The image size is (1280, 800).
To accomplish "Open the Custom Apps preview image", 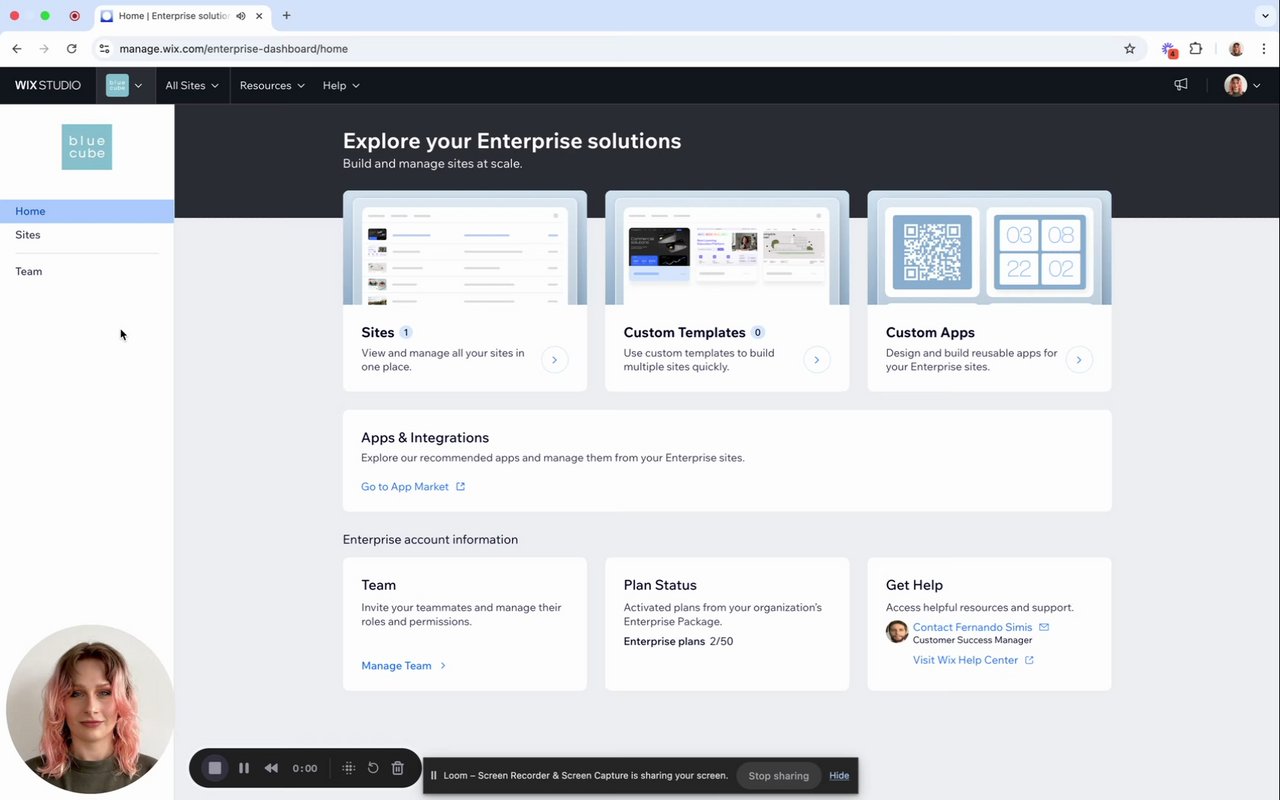I will 989,248.
